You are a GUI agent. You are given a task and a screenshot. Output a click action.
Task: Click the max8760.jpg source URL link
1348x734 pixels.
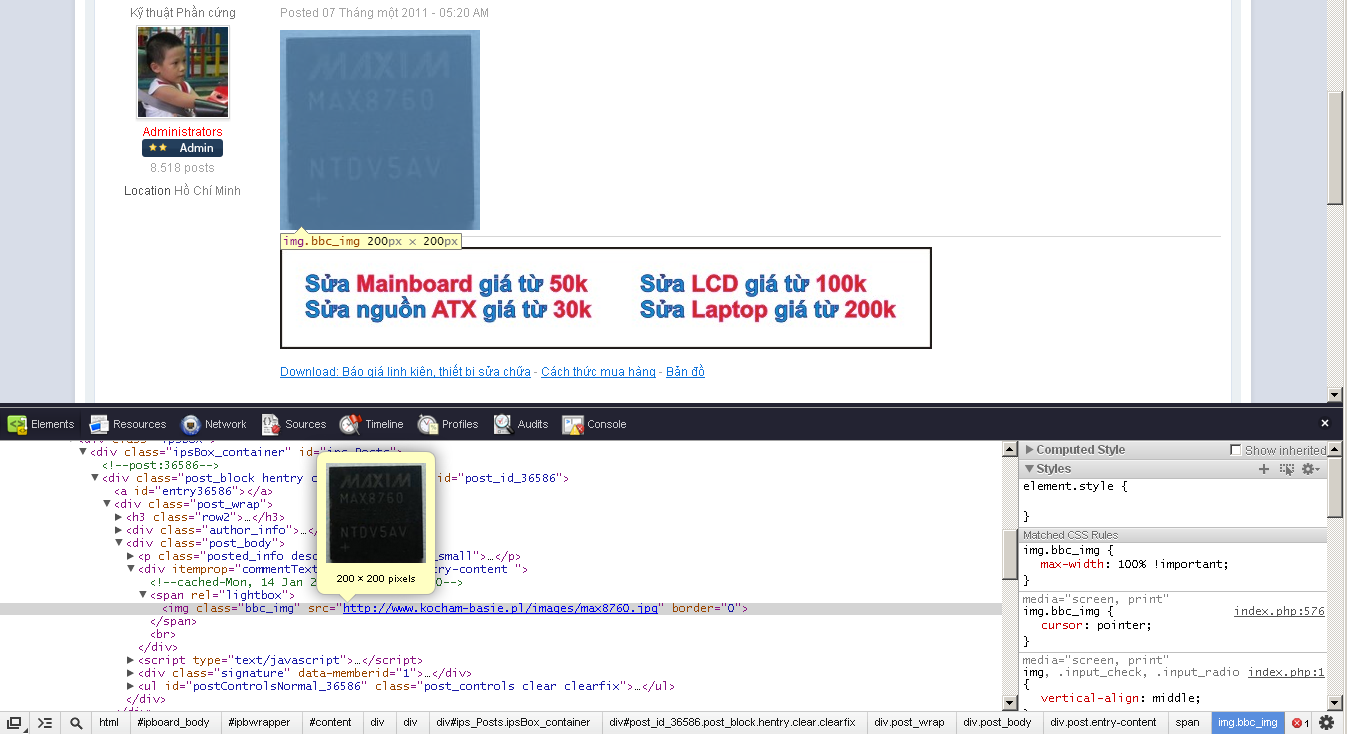click(501, 608)
